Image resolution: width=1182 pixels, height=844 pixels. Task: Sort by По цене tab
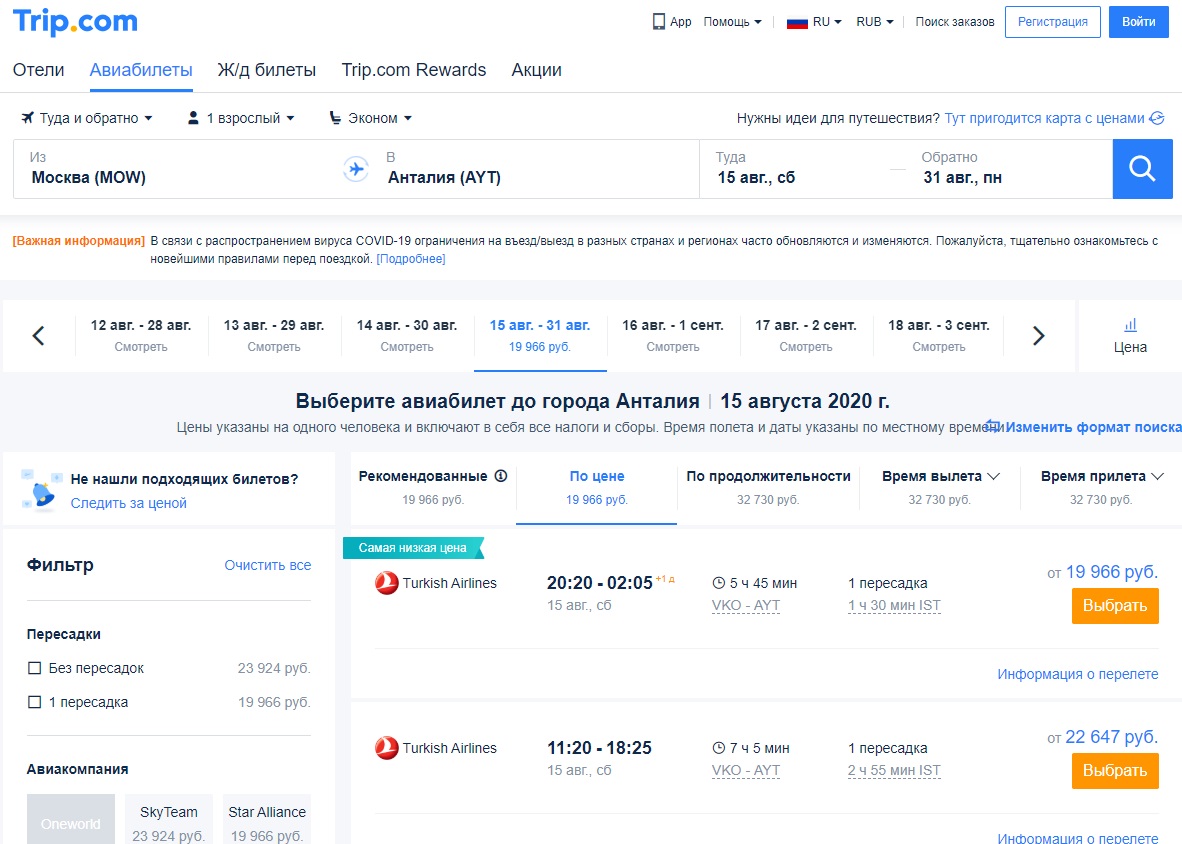pos(596,487)
